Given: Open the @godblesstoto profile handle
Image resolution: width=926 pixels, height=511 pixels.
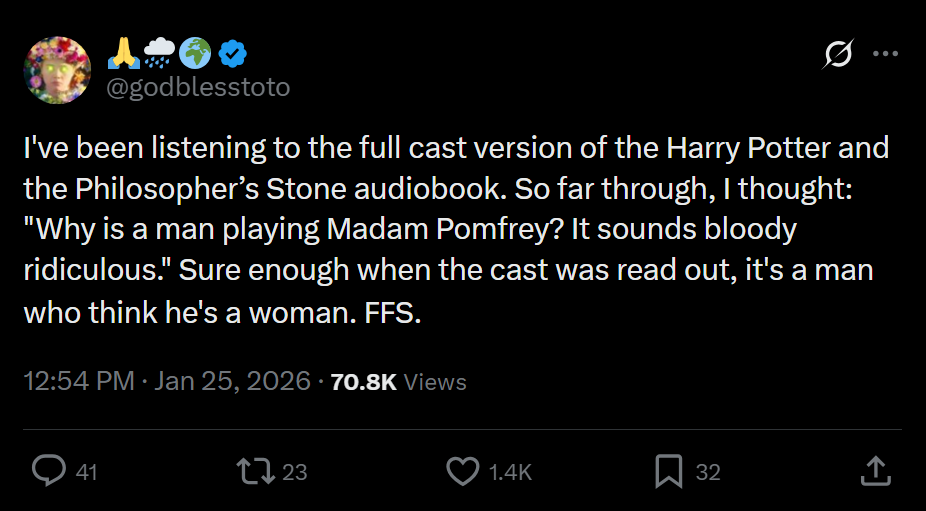Looking at the screenshot, I should point(198,87).
